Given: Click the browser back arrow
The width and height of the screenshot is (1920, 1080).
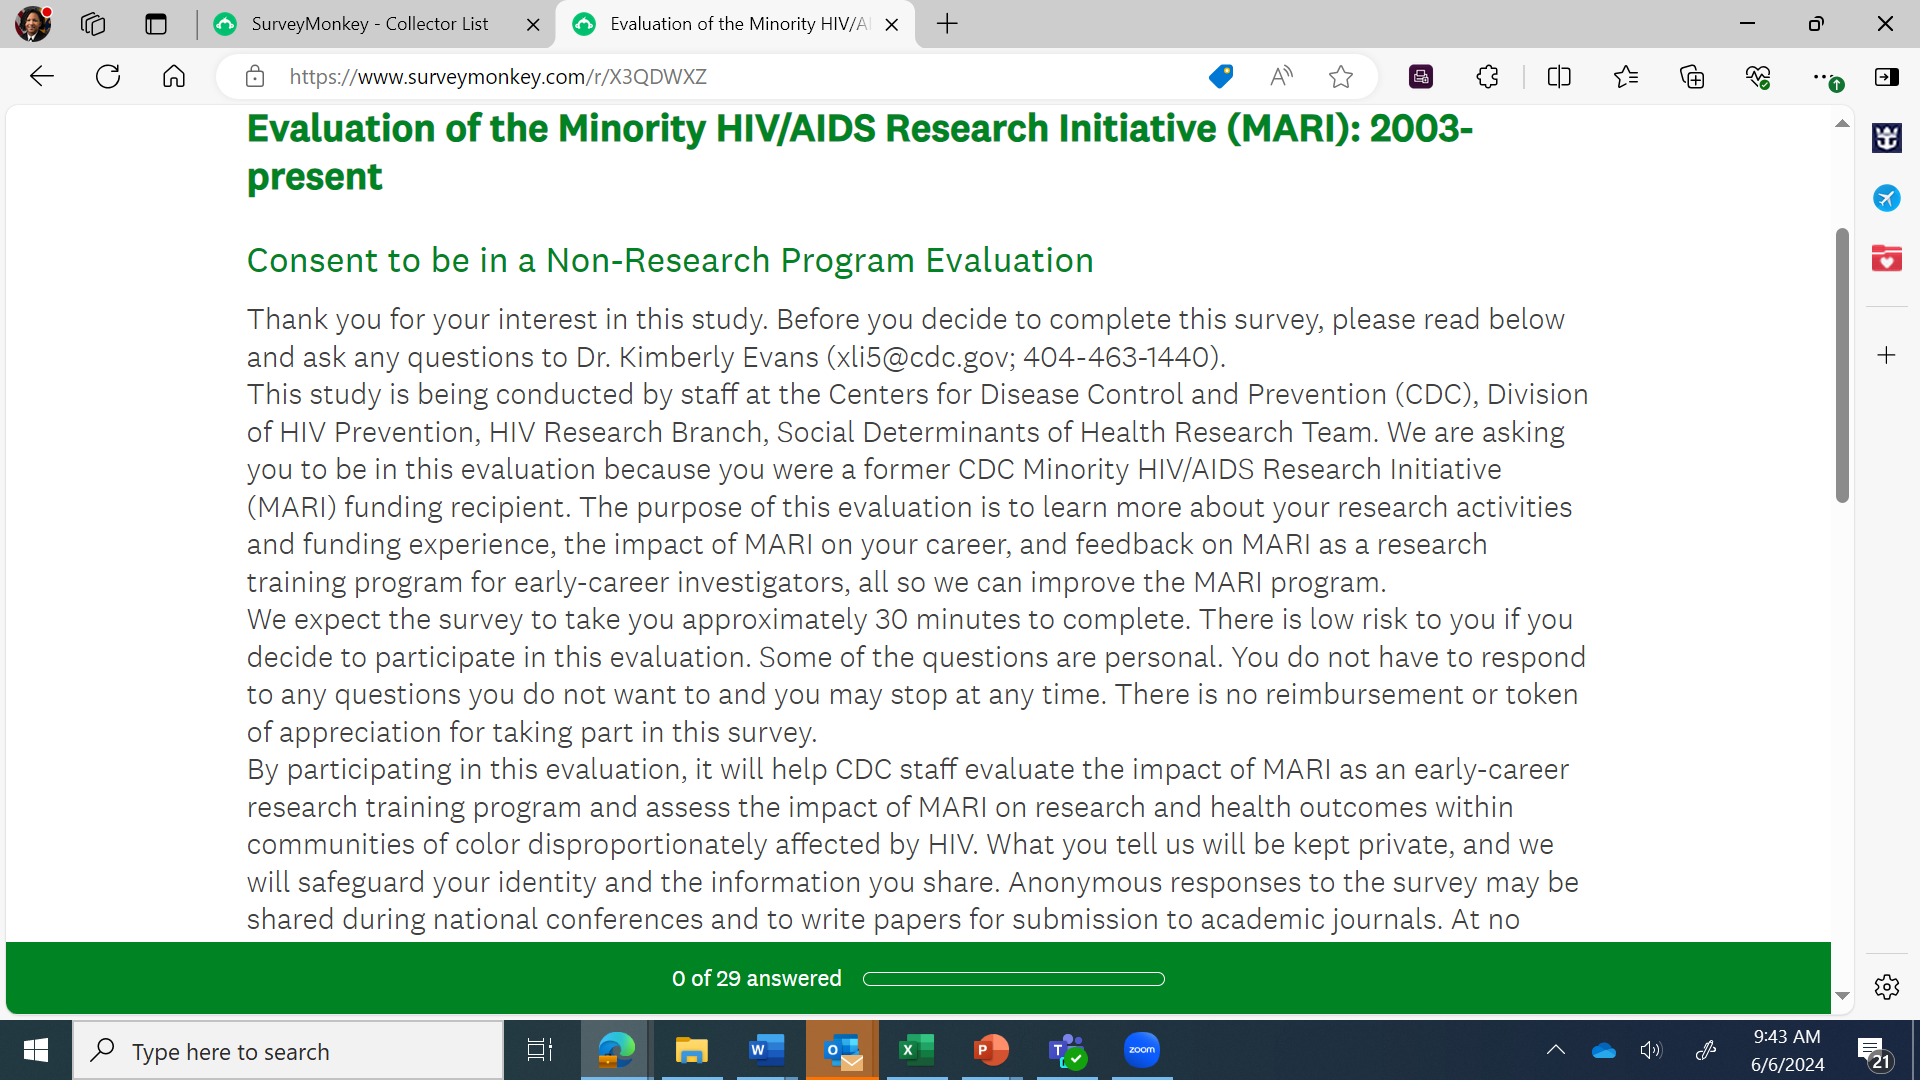Looking at the screenshot, I should click(x=42, y=77).
